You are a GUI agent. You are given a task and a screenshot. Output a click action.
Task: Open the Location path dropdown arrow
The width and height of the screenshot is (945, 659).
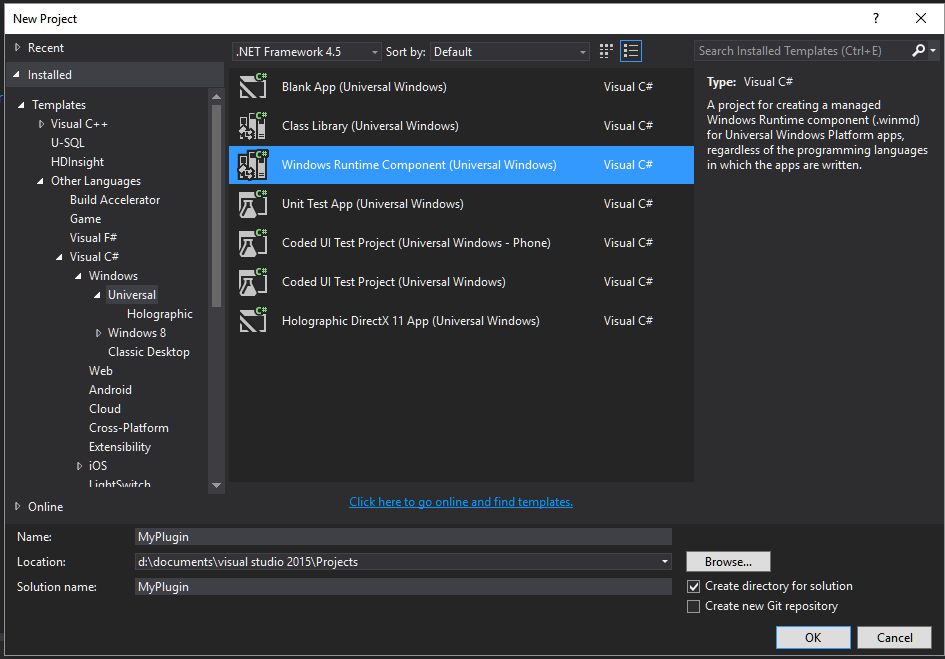[x=665, y=561]
